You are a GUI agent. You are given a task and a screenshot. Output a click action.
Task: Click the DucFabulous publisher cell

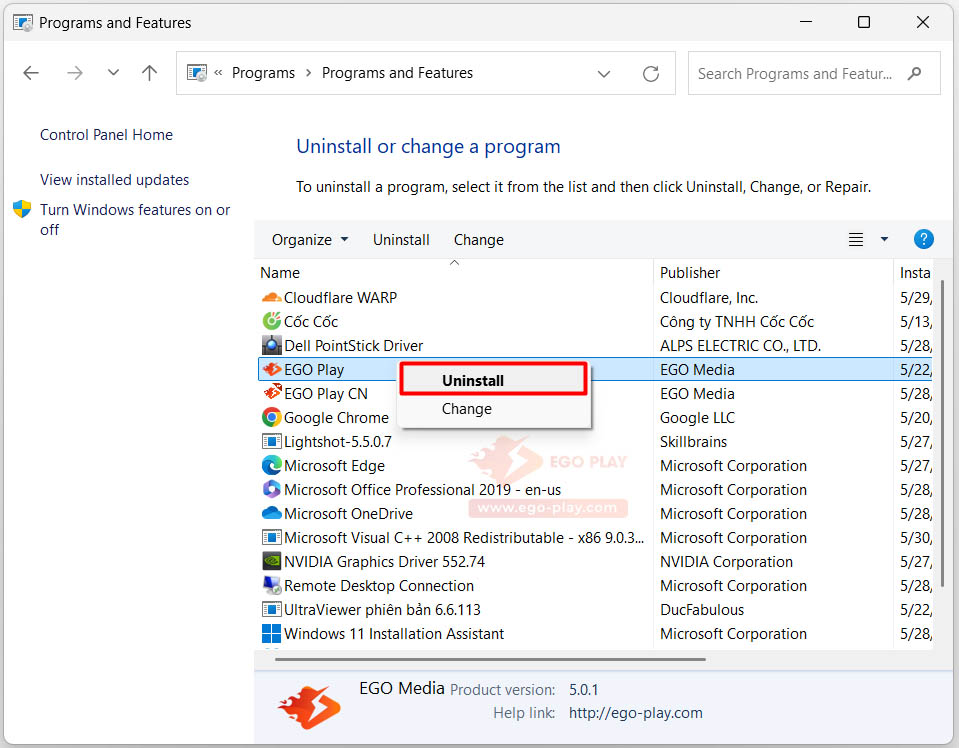(x=702, y=610)
